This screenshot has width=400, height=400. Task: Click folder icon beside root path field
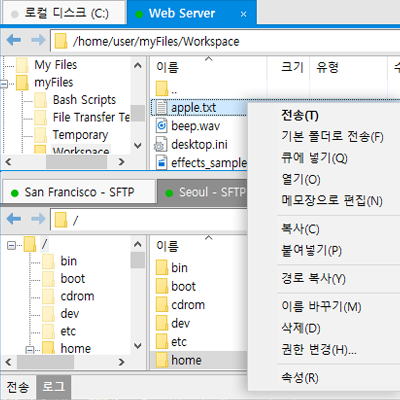(61, 219)
